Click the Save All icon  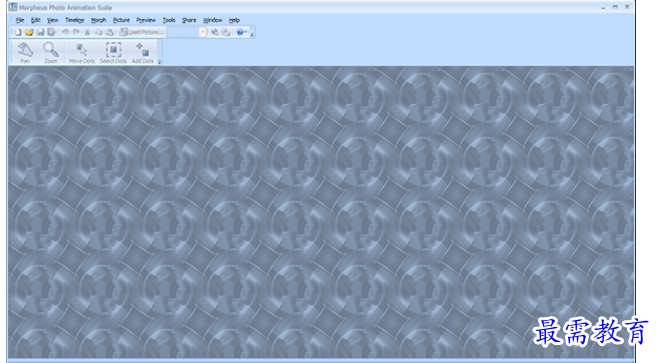pyautogui.click(x=51, y=32)
